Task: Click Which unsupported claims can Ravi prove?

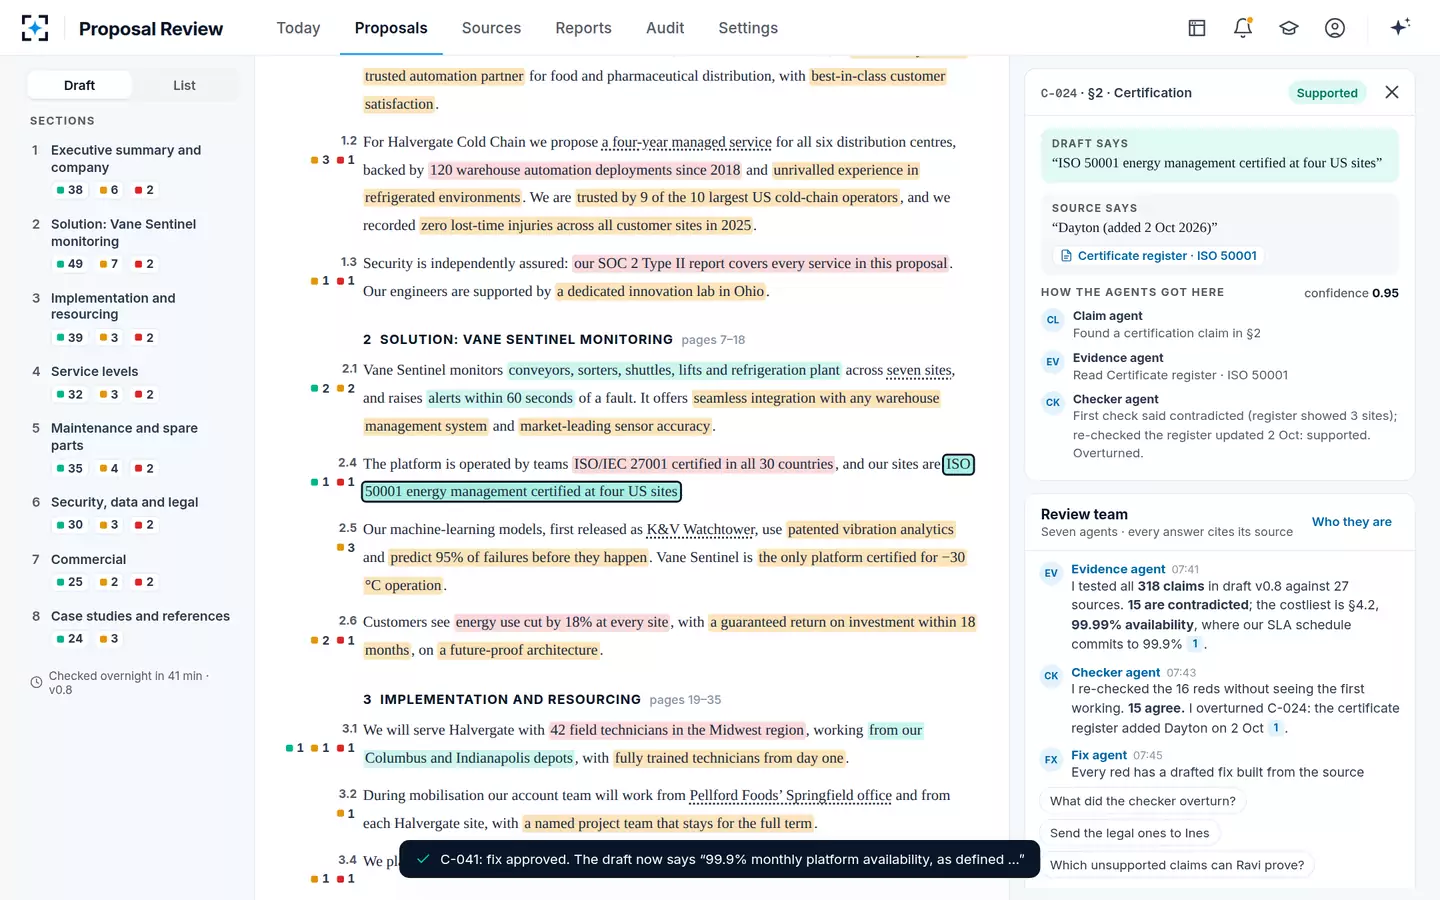Action: pos(1177,865)
